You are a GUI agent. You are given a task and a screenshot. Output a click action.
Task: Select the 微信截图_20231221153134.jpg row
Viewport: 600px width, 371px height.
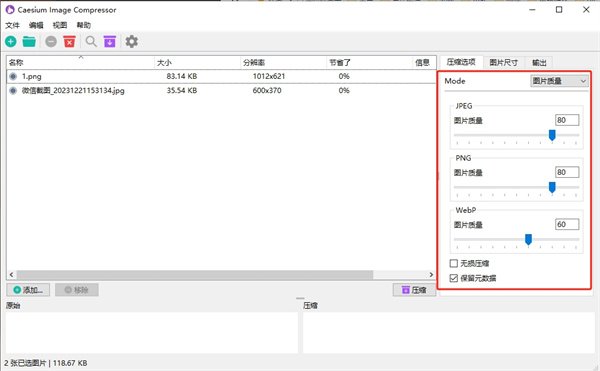pos(221,91)
